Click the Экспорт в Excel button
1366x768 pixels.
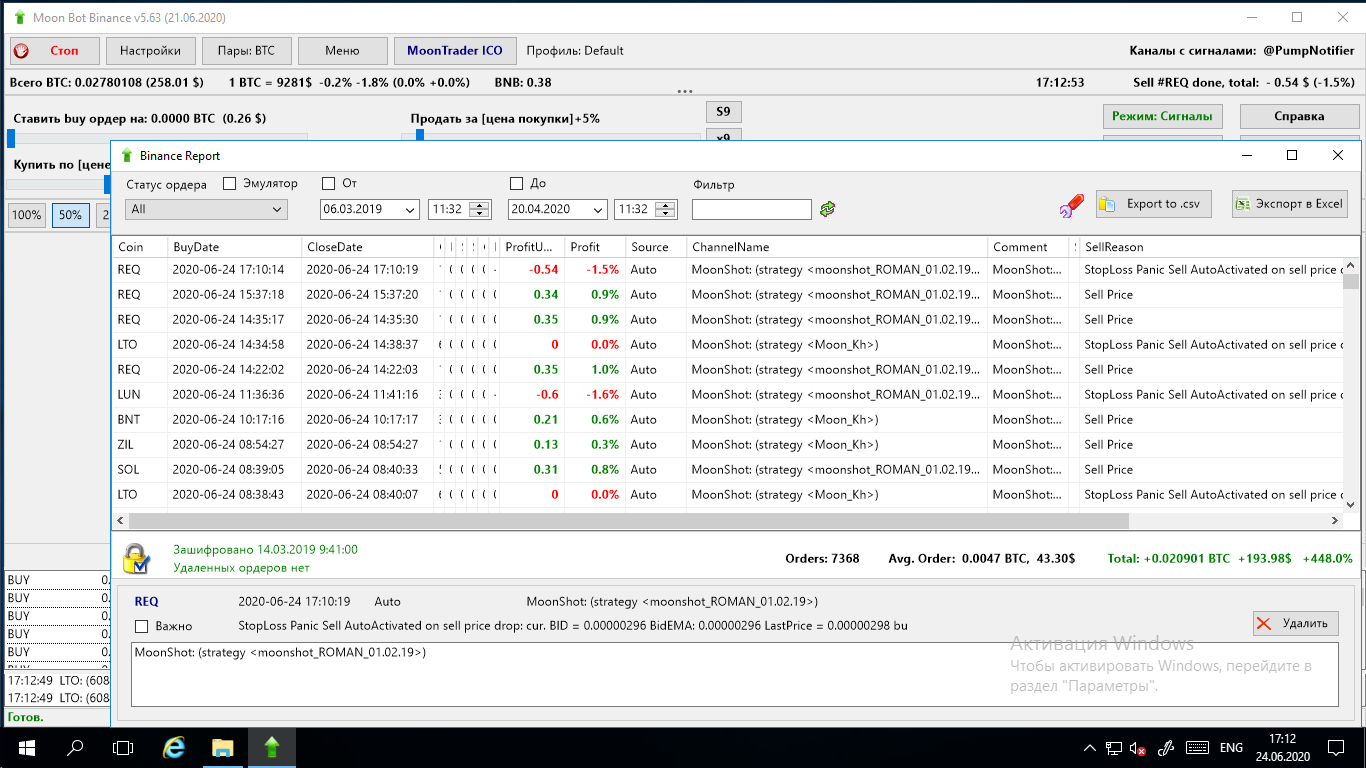click(x=1290, y=204)
